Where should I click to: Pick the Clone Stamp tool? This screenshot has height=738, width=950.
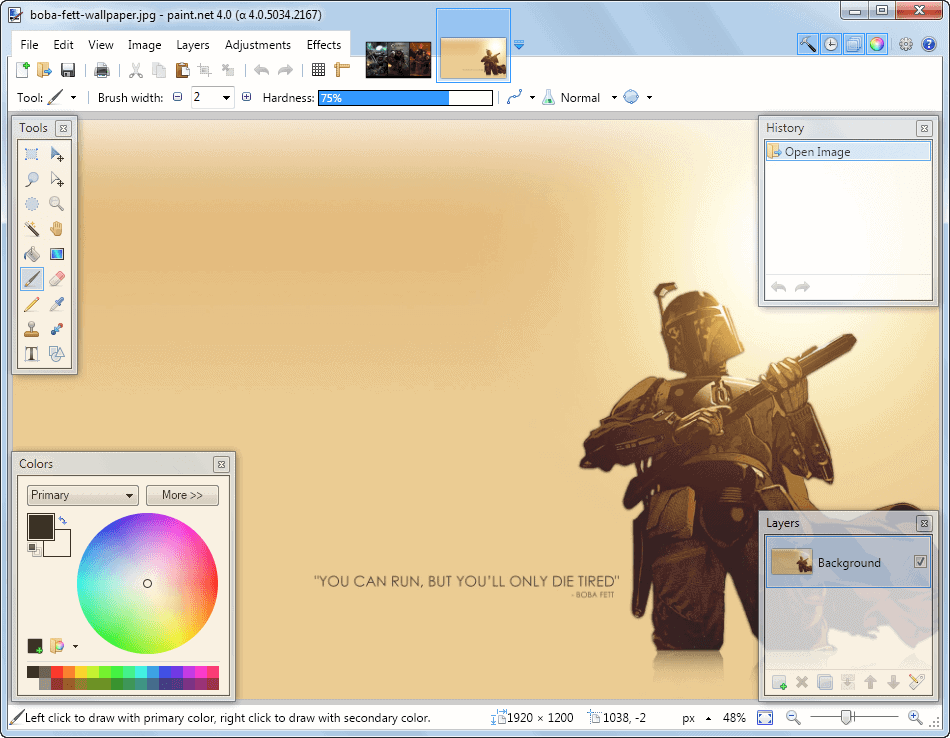(x=31, y=328)
